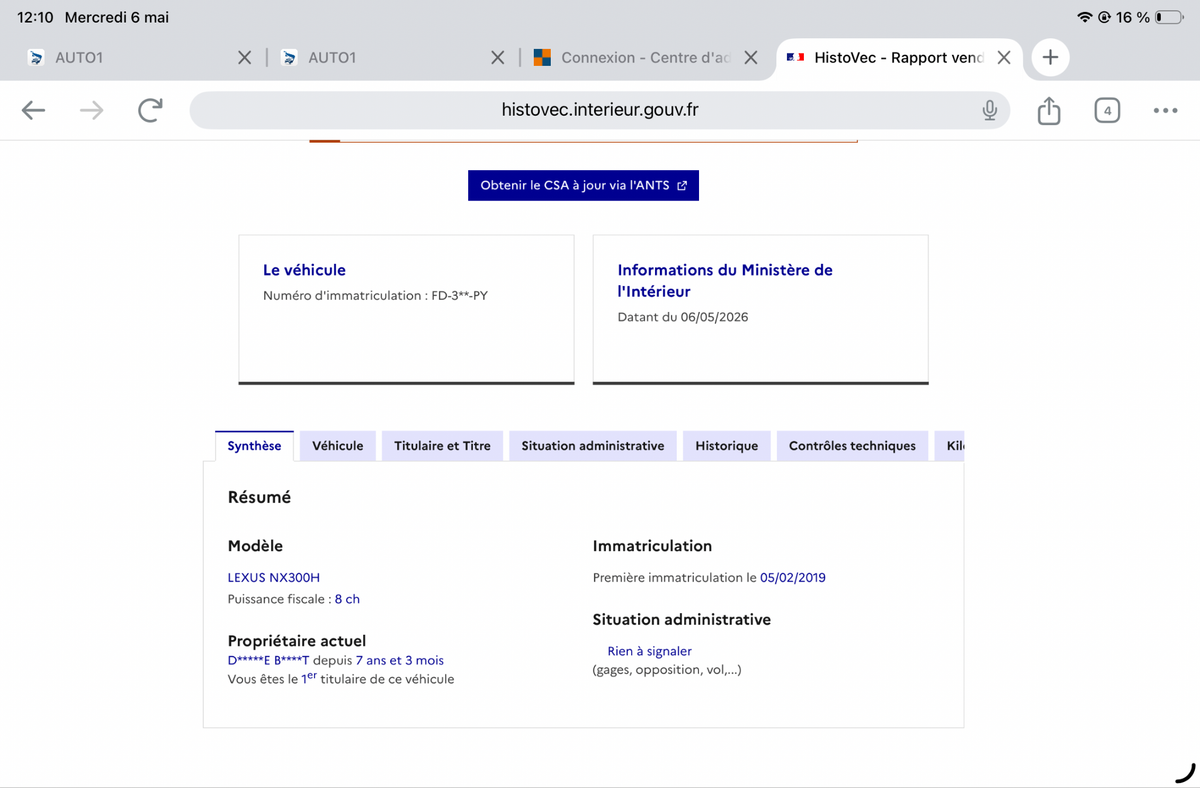Reload the page with the refresh icon

150,110
